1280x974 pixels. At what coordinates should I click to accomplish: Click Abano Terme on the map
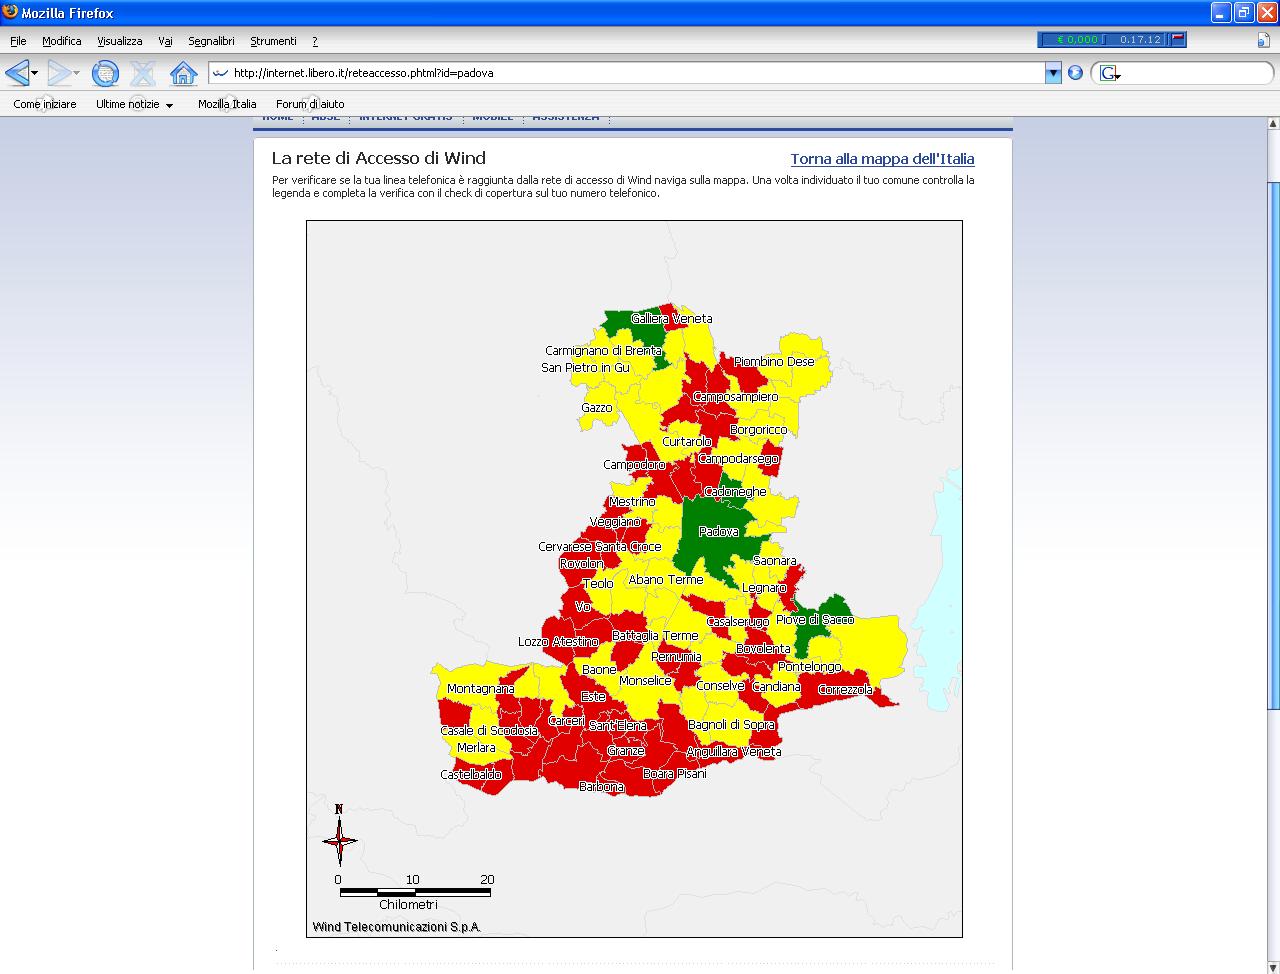pos(666,580)
